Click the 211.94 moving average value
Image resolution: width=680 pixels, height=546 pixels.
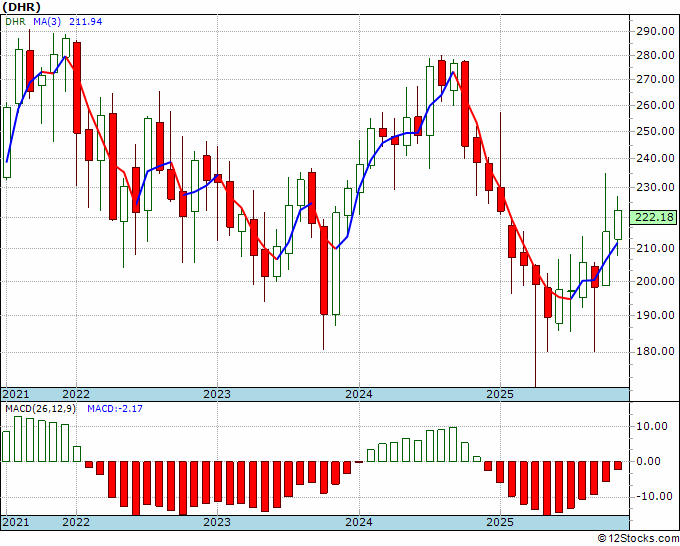click(x=85, y=21)
